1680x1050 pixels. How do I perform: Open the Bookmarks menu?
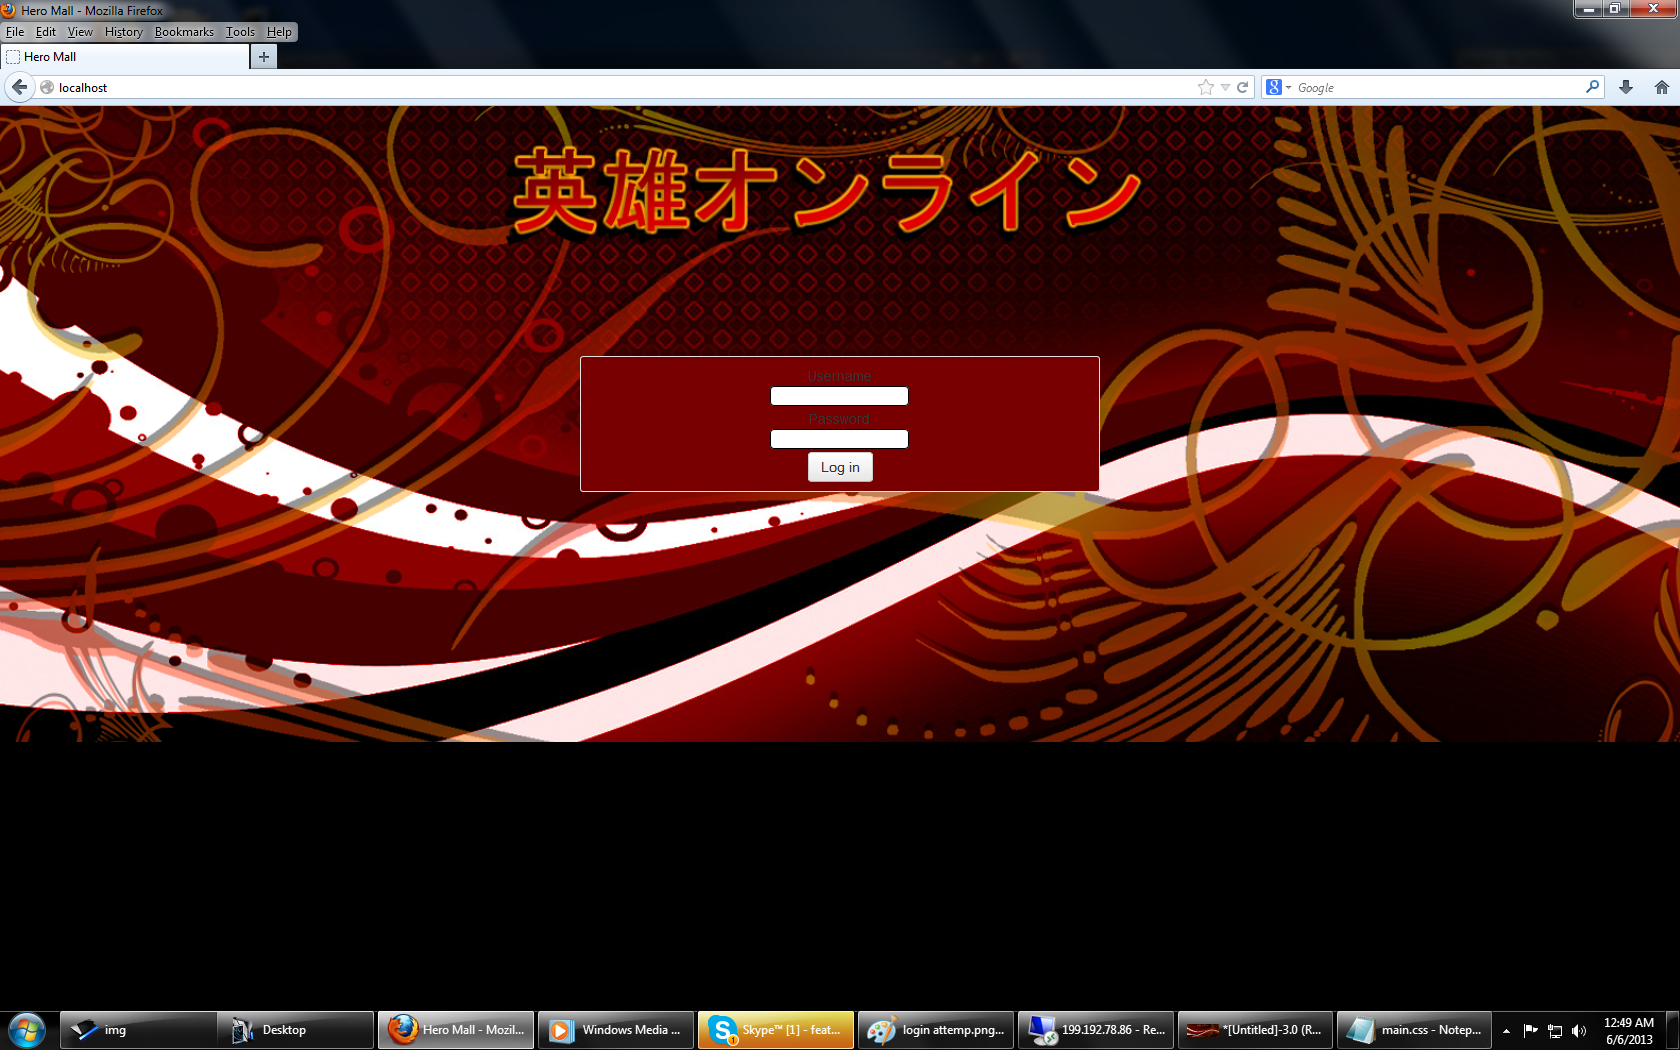(184, 32)
